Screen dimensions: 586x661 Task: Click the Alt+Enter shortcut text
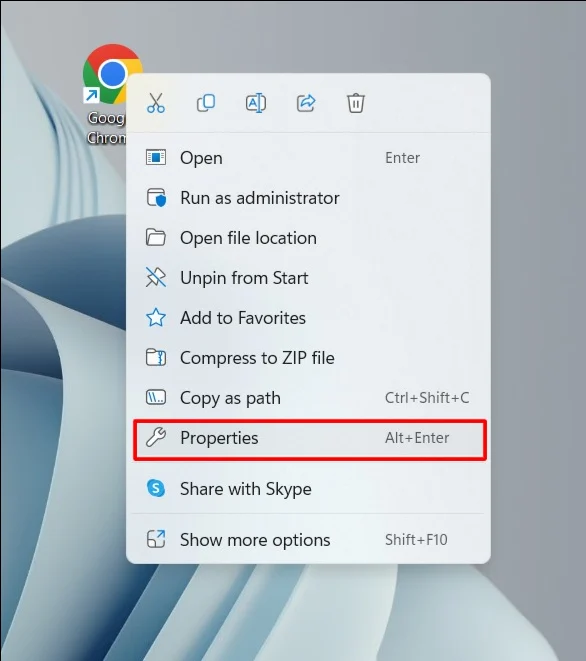(x=417, y=438)
